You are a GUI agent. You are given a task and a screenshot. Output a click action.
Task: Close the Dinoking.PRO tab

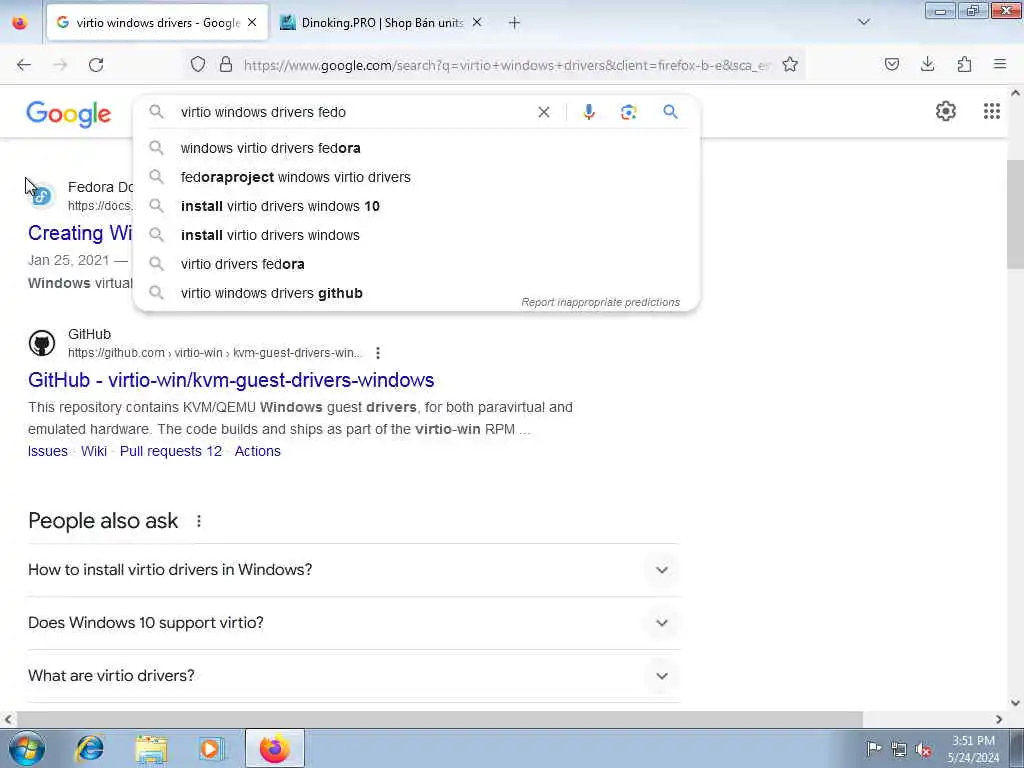477,23
